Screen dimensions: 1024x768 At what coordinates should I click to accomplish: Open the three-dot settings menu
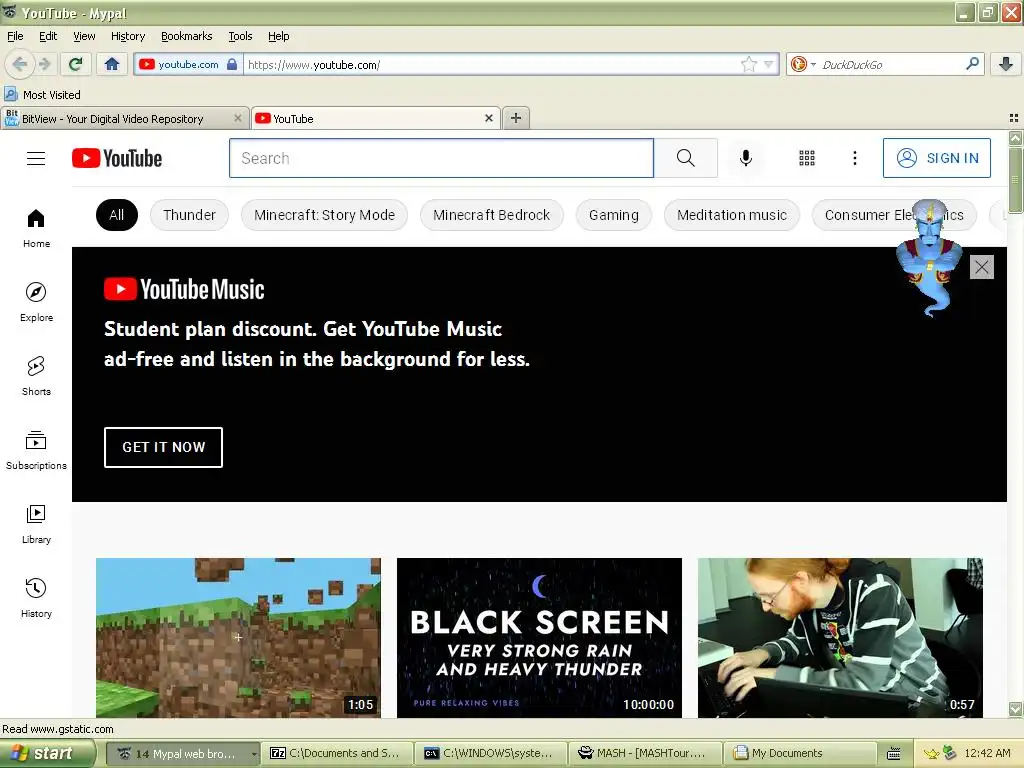click(854, 158)
